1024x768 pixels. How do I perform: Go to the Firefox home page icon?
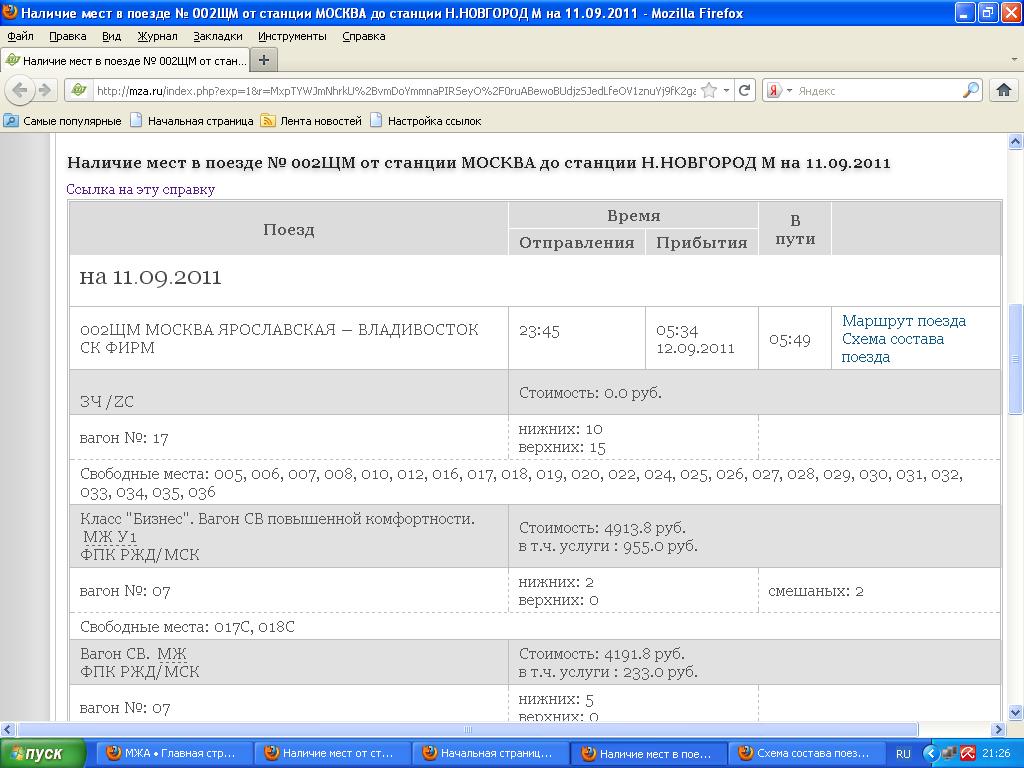click(x=1004, y=90)
